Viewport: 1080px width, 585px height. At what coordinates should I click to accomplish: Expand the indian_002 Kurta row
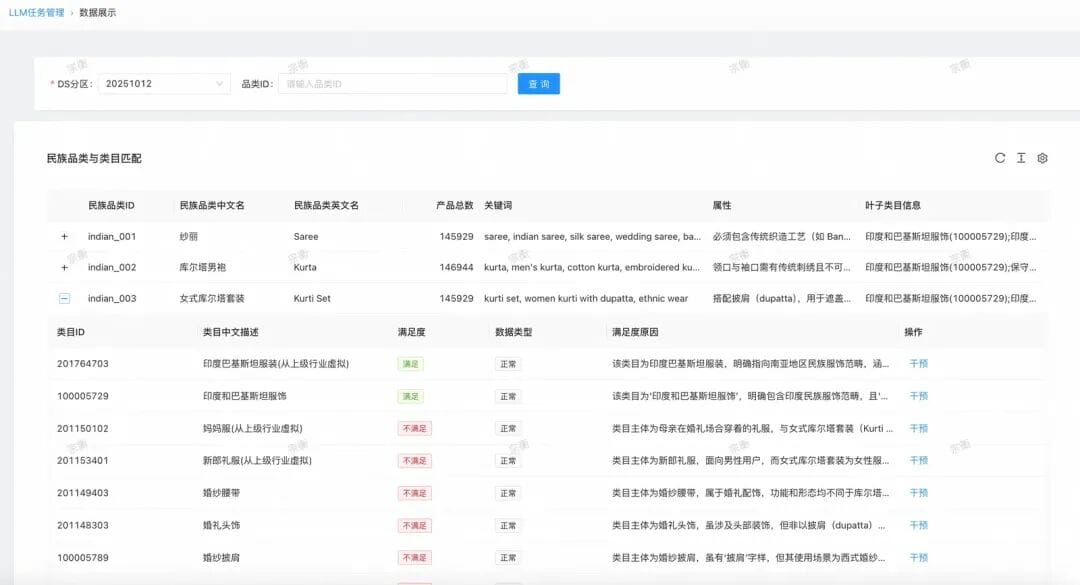(x=64, y=267)
